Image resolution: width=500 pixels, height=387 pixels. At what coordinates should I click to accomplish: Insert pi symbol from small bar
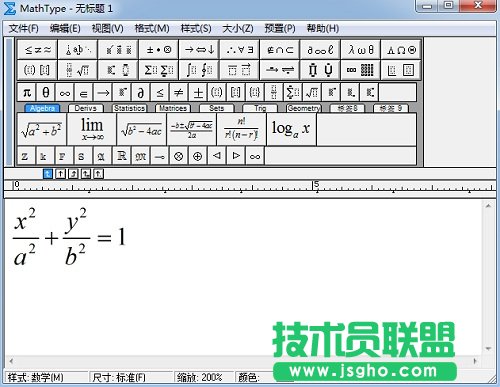(27, 92)
